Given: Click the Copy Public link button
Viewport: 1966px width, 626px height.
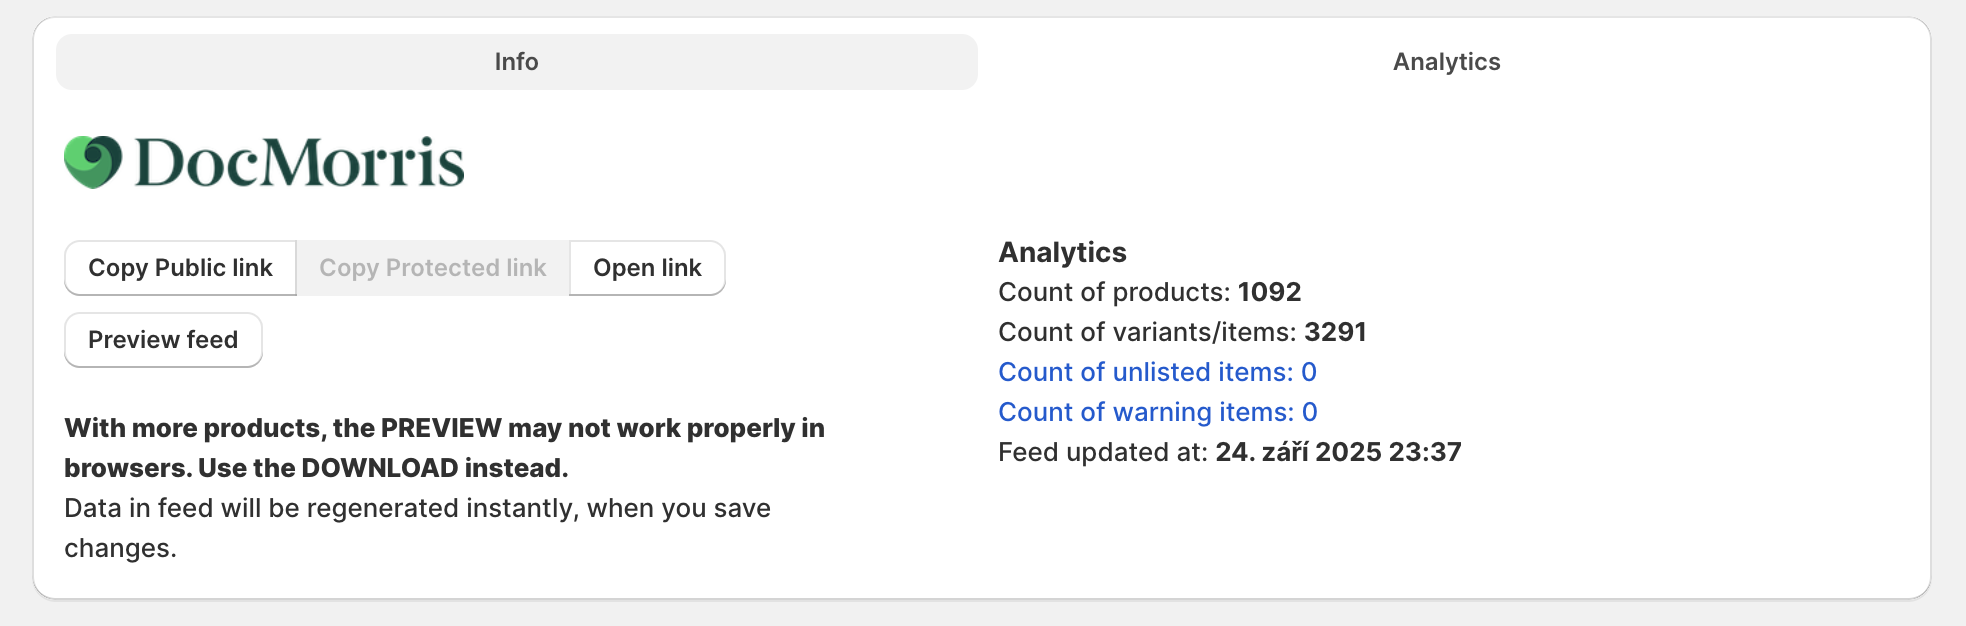Looking at the screenshot, I should [180, 268].
